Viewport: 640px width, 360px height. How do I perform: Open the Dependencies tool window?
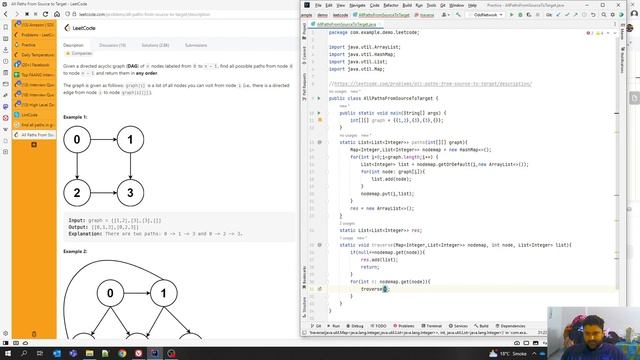coord(510,326)
